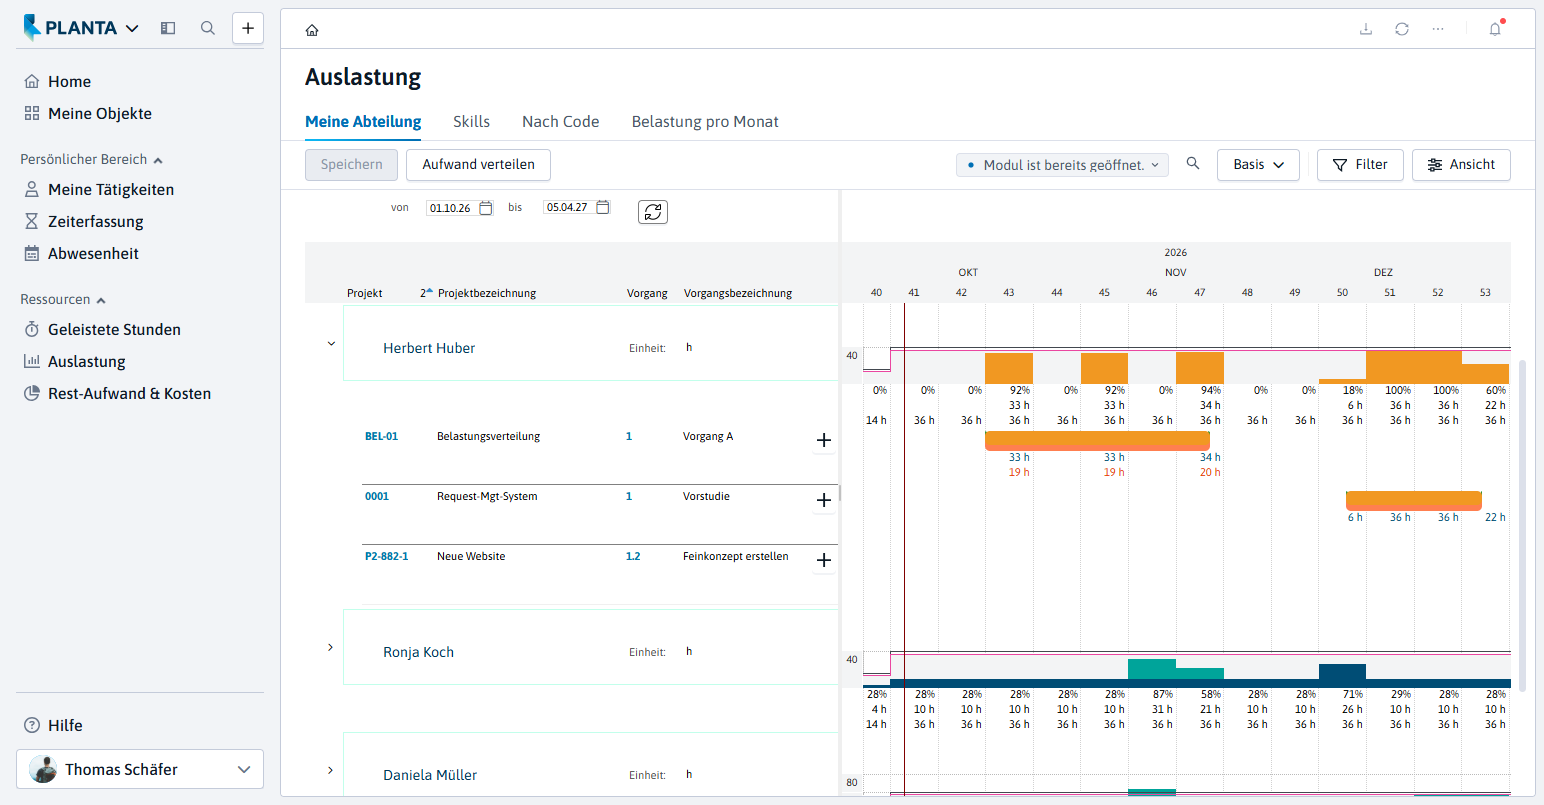Viewport: 1544px width, 805px height.
Task: Click the plus button beside search
Action: point(248,28)
